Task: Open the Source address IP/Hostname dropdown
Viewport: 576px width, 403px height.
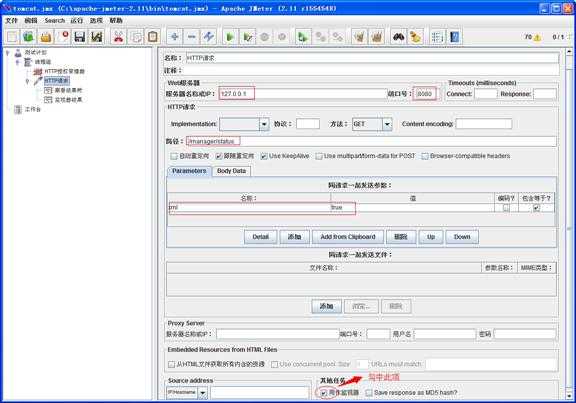Action: (202, 393)
